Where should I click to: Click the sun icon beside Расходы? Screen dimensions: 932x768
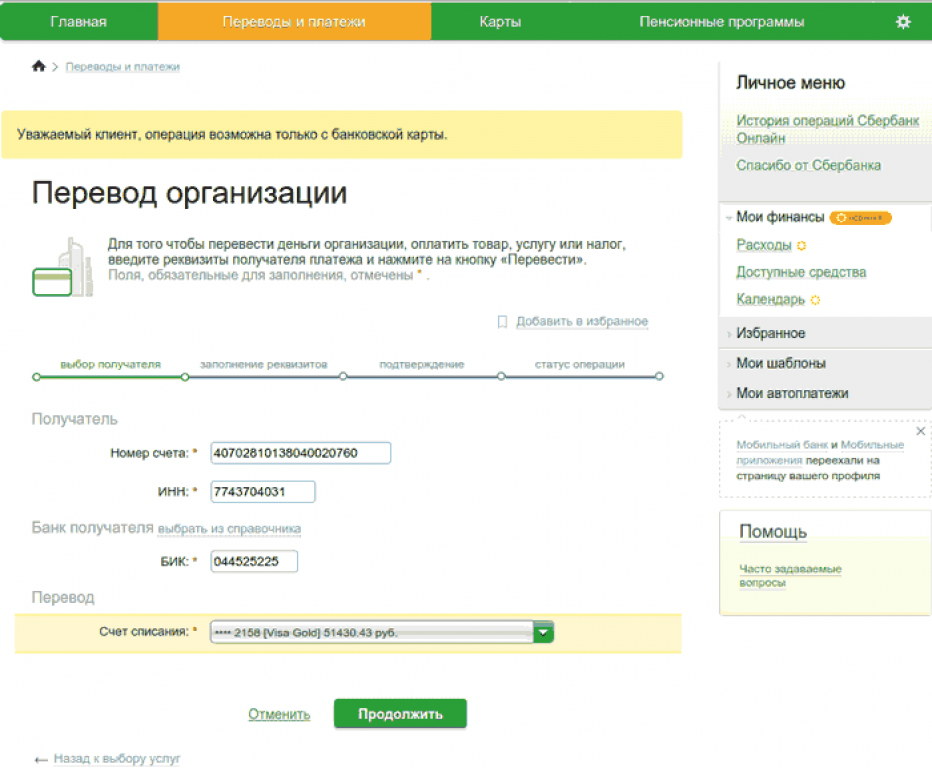(801, 245)
